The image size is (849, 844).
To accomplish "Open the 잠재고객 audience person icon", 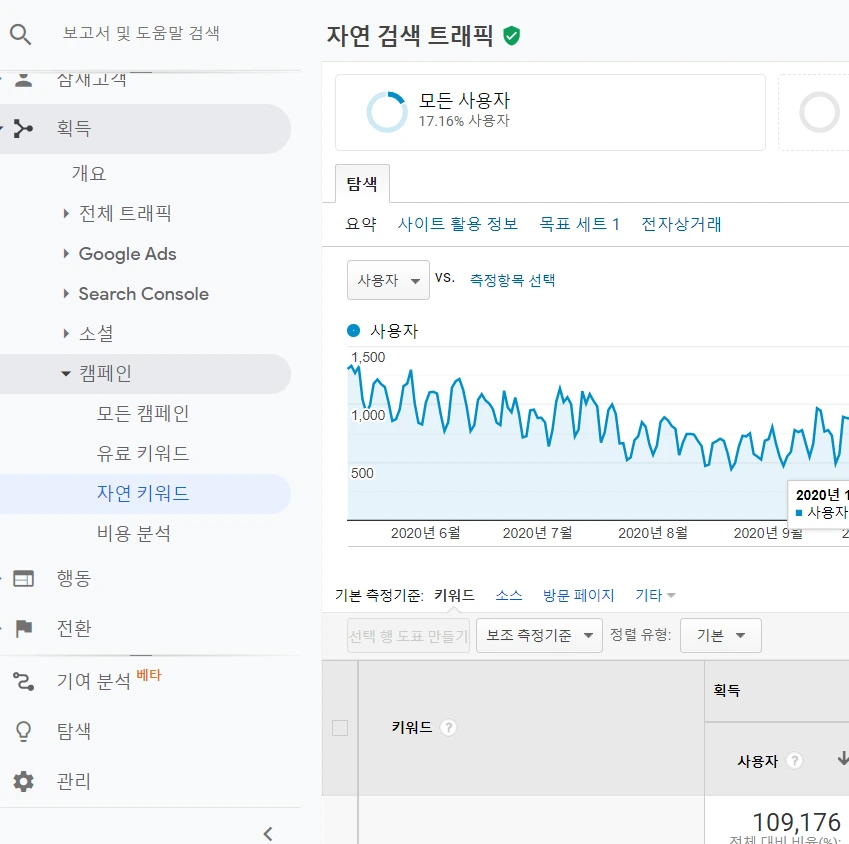I will (23, 80).
